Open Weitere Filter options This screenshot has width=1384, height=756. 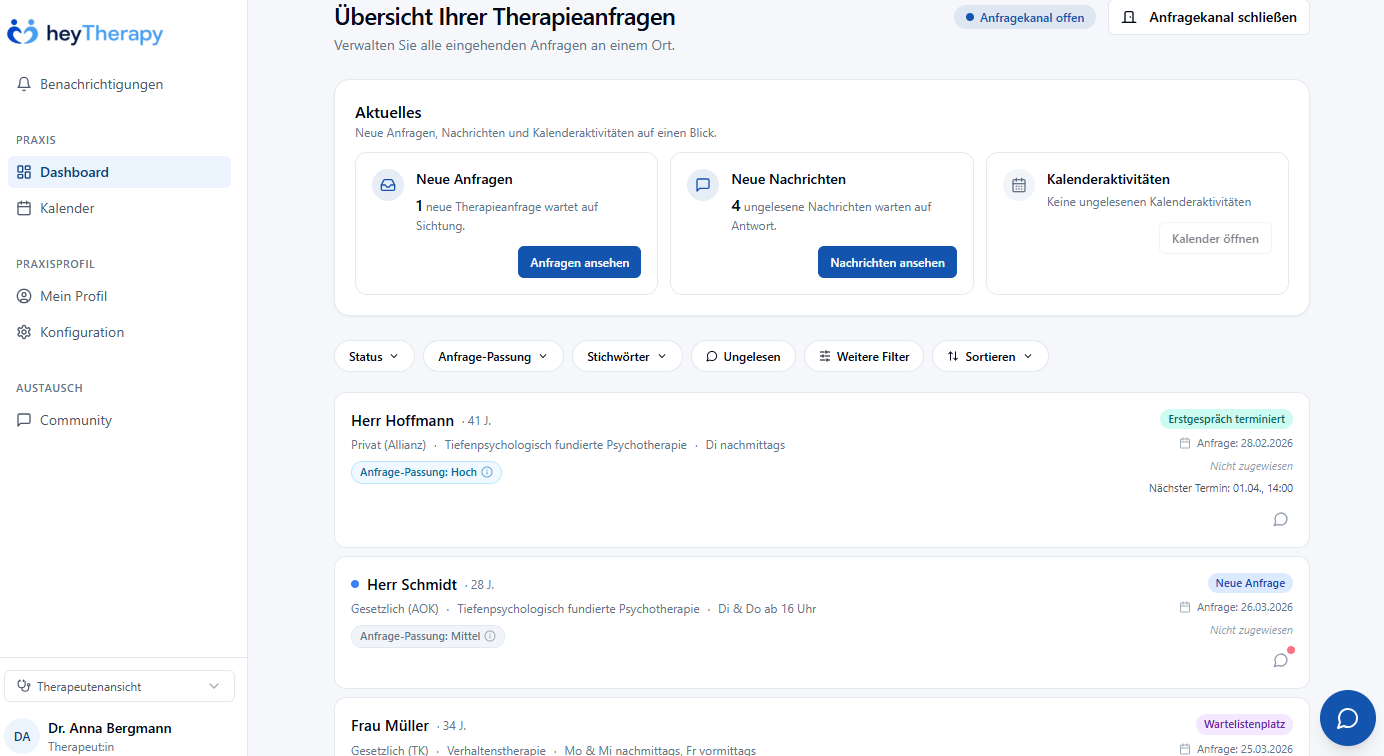[864, 356]
